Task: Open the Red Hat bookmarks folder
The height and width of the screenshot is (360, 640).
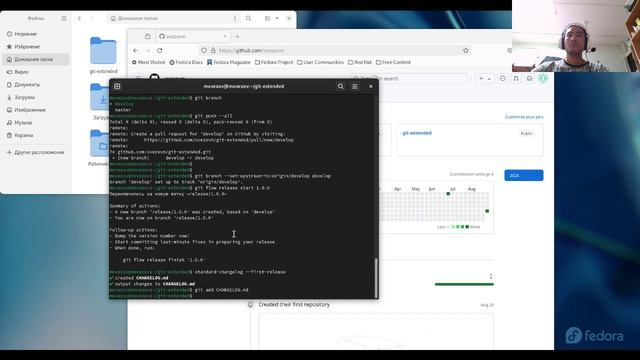Action: pyautogui.click(x=360, y=62)
